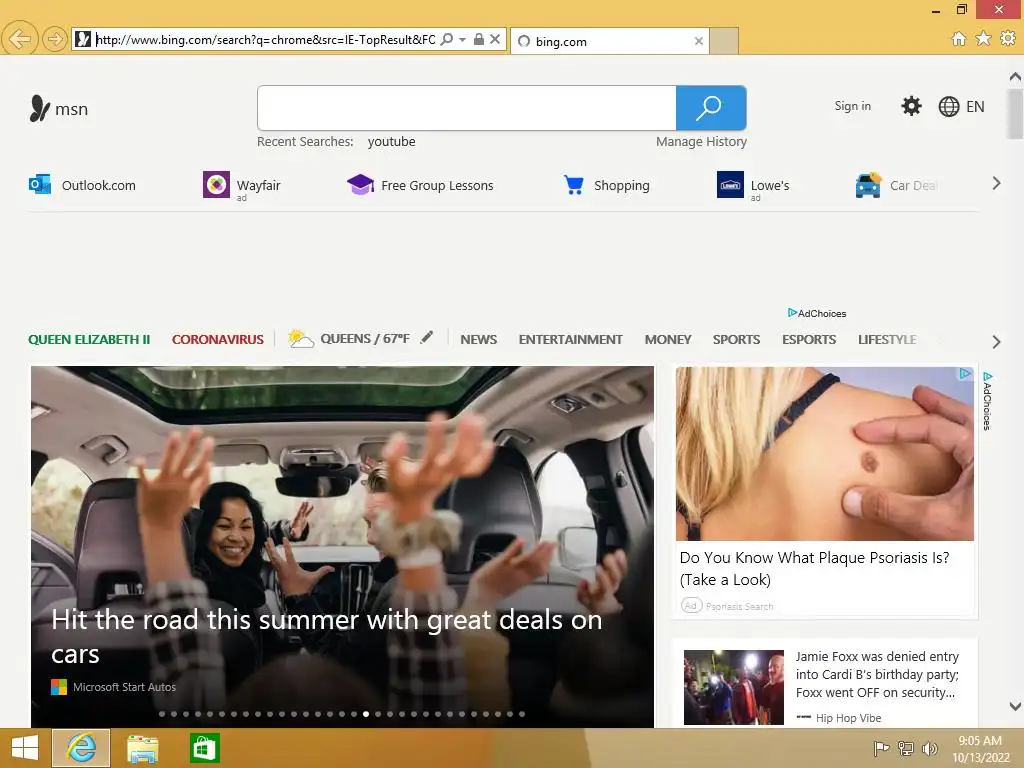Select the first carousel dot

tap(162, 714)
